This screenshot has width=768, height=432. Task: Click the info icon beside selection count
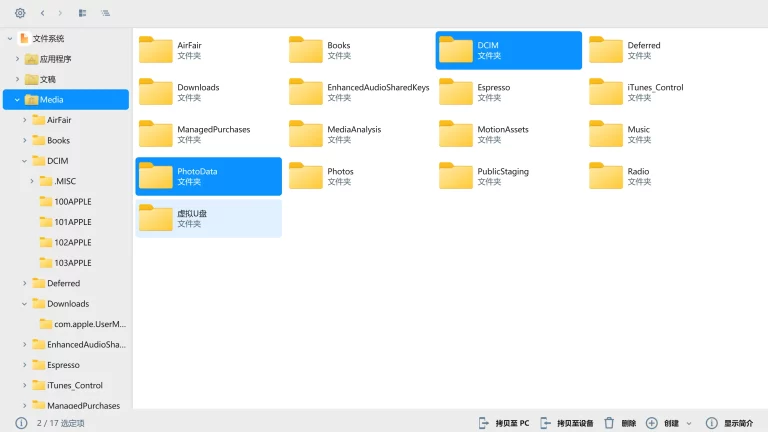(x=21, y=423)
